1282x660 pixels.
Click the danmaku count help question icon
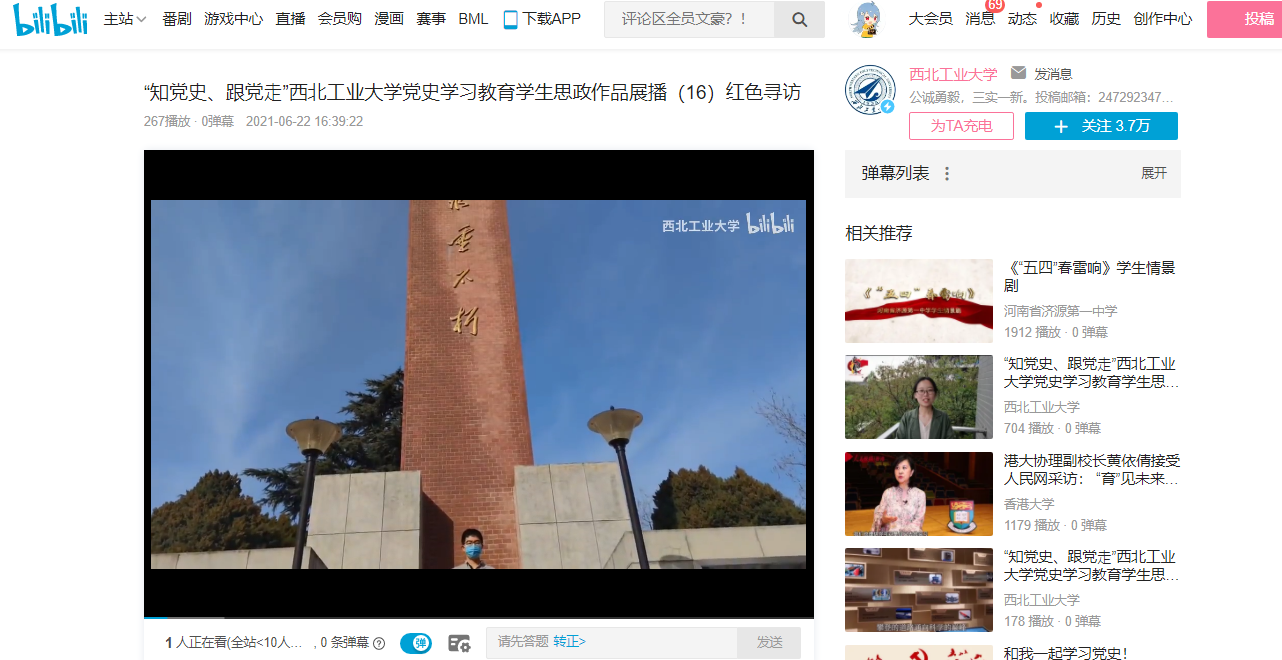pos(379,644)
